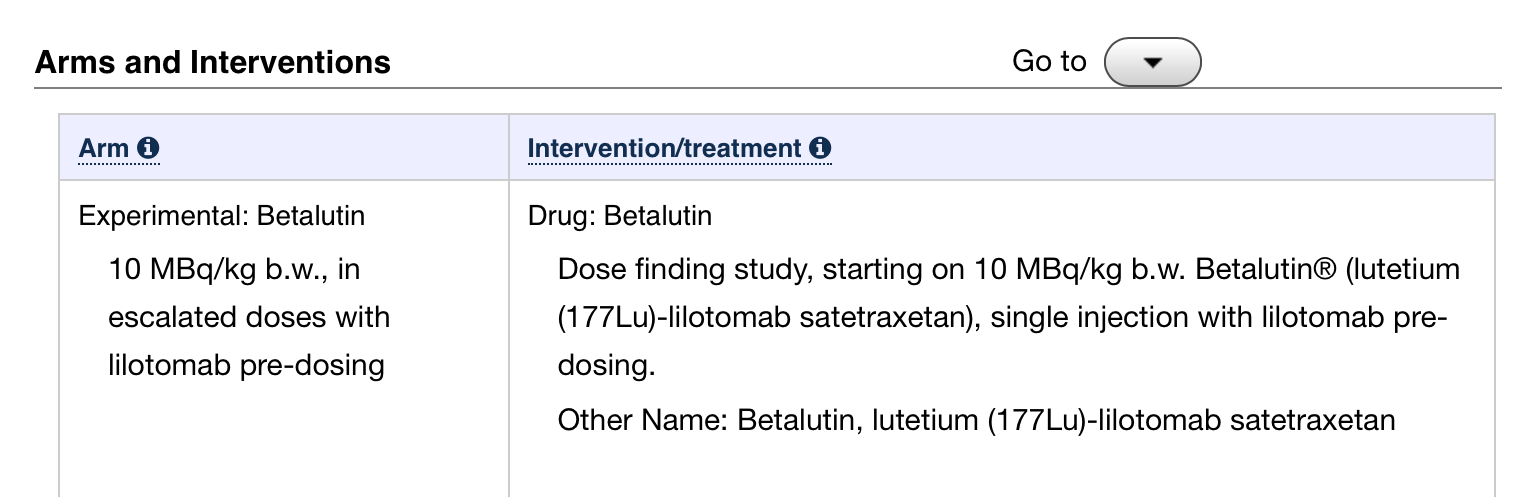Click 'lilotomab pre-dosing' line in Arm cell

click(246, 365)
